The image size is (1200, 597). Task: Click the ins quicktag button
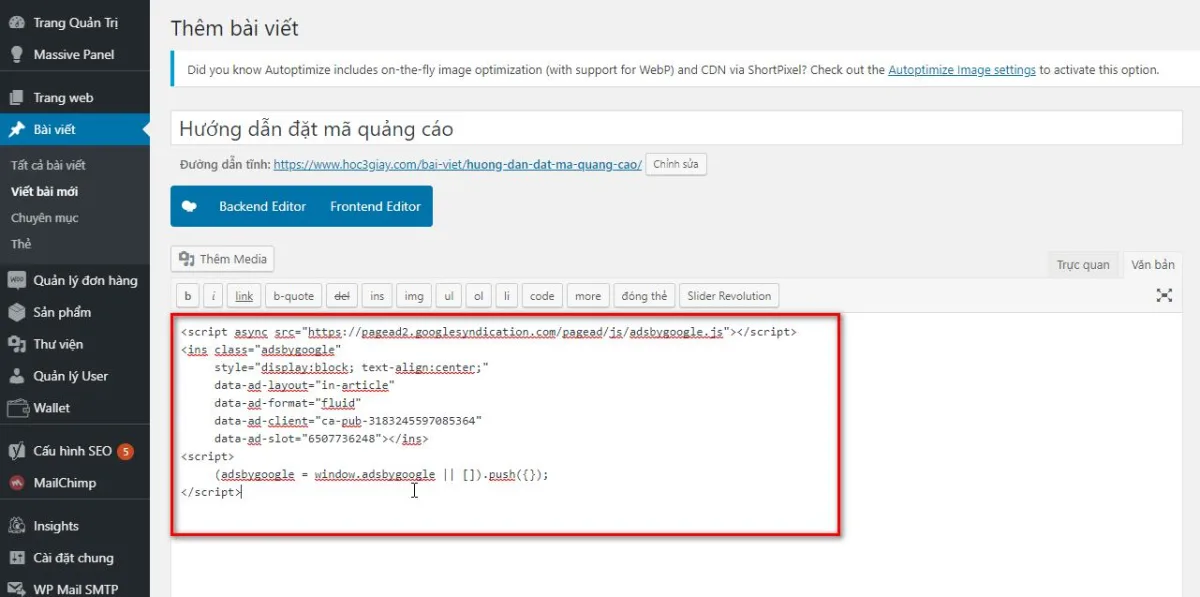pyautogui.click(x=377, y=296)
